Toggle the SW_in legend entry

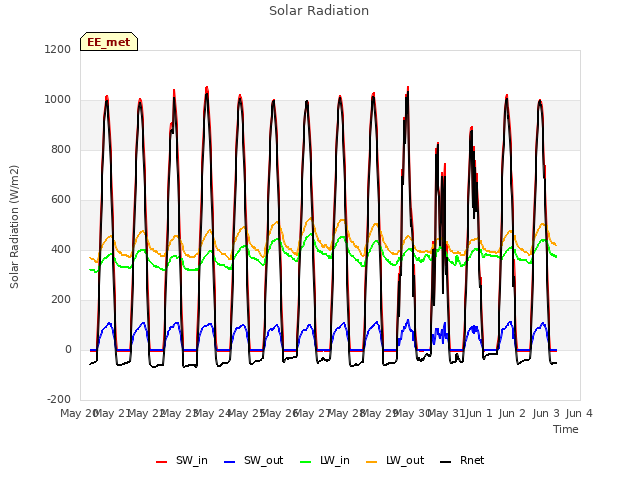click(x=182, y=460)
